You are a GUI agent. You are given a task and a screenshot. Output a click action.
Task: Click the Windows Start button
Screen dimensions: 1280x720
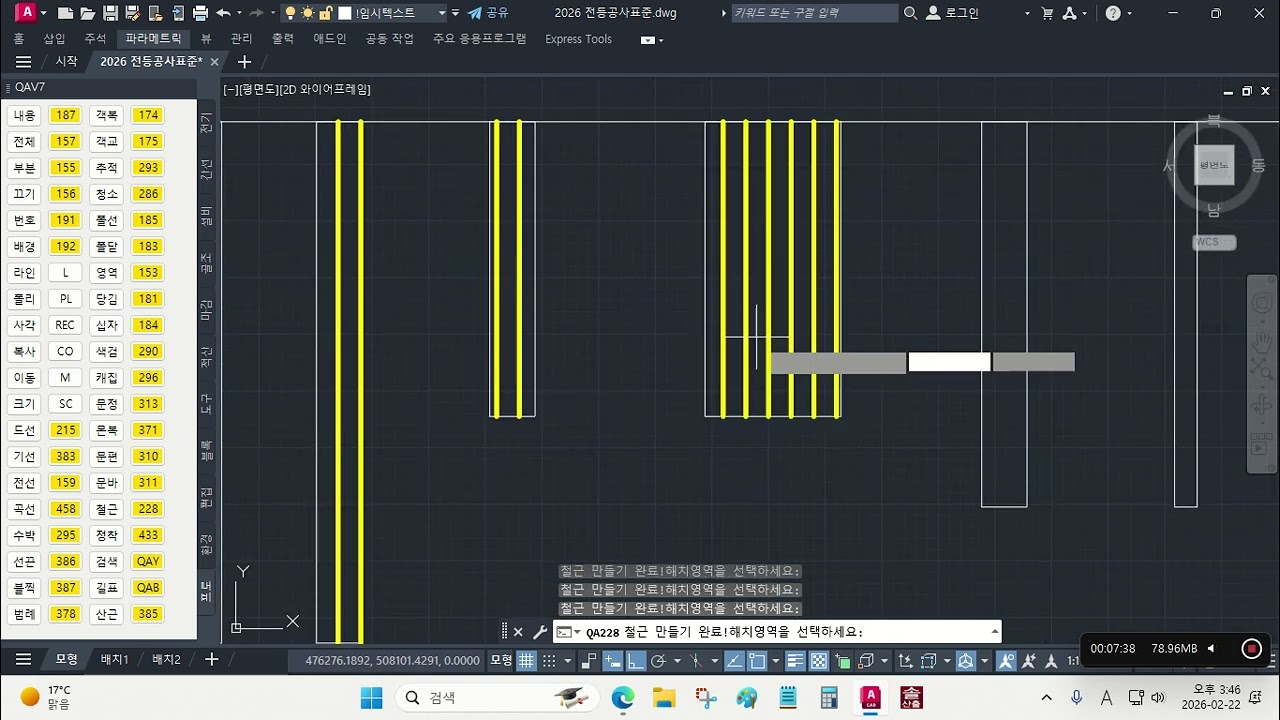pos(372,697)
